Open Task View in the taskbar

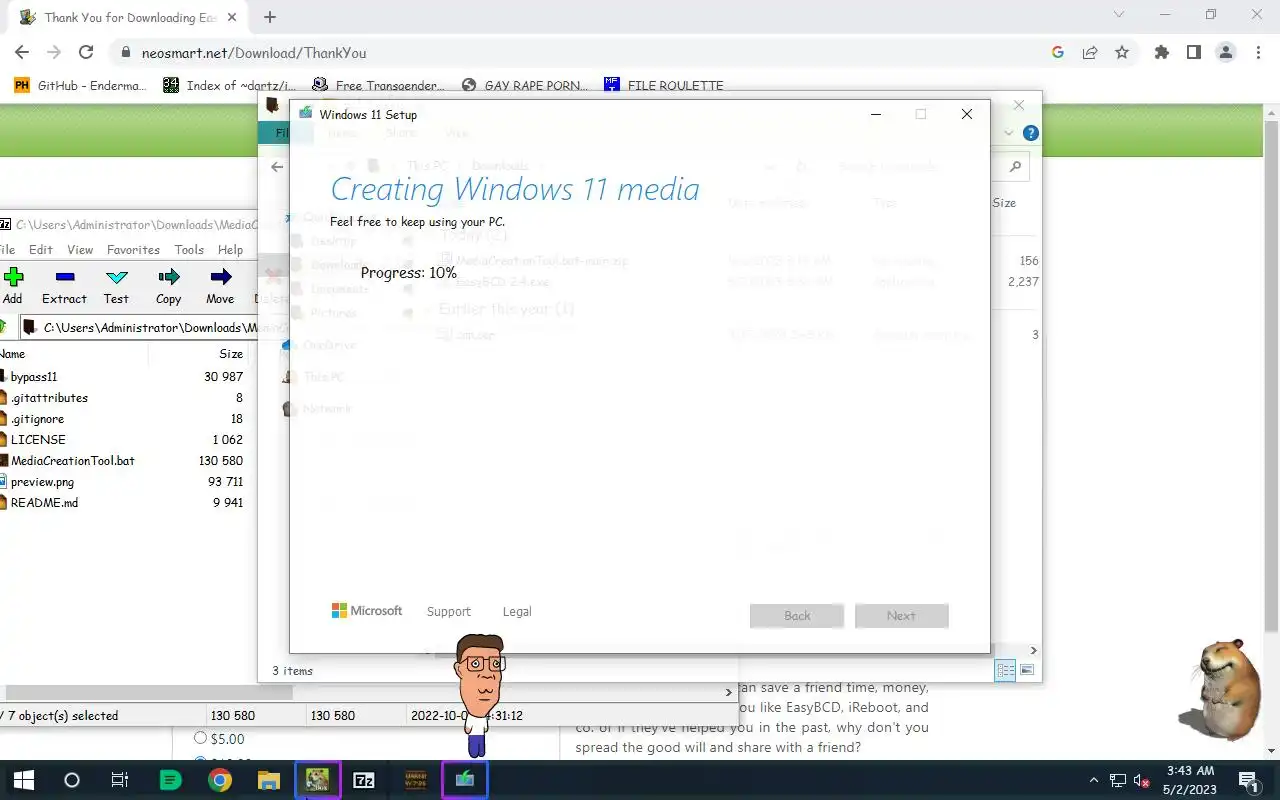tap(120, 780)
